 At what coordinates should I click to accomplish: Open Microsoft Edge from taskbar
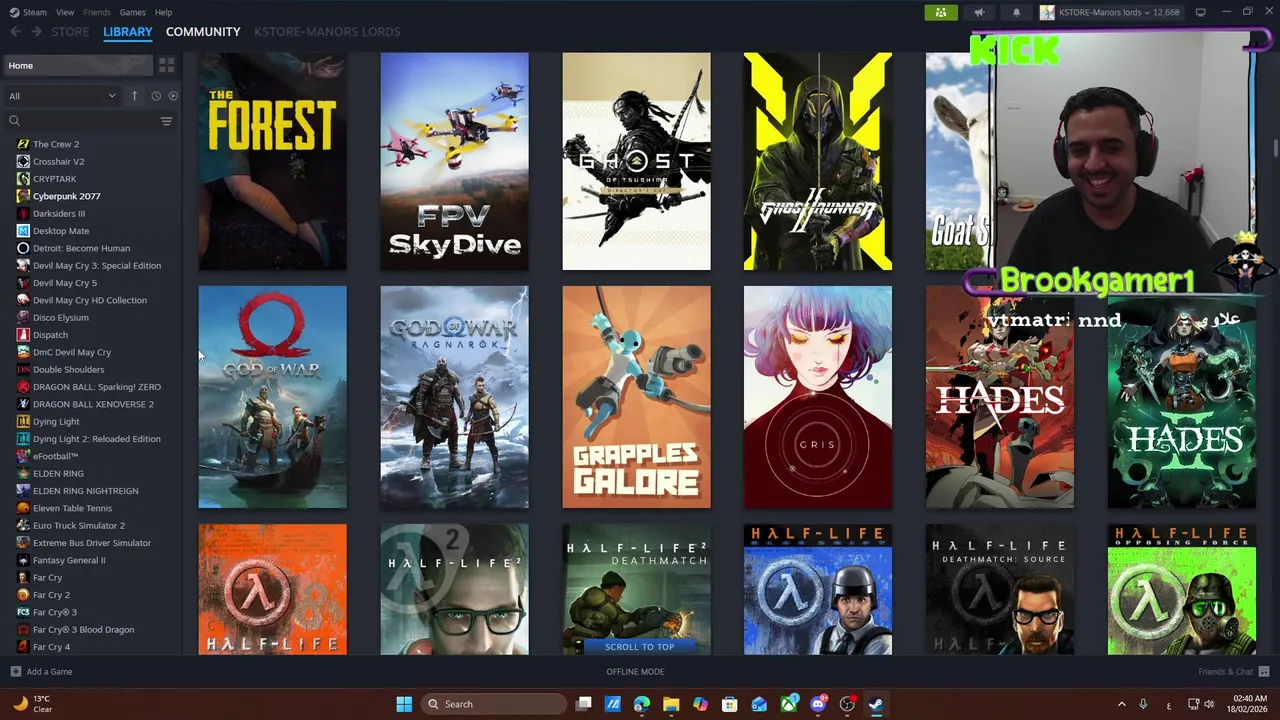coord(642,704)
